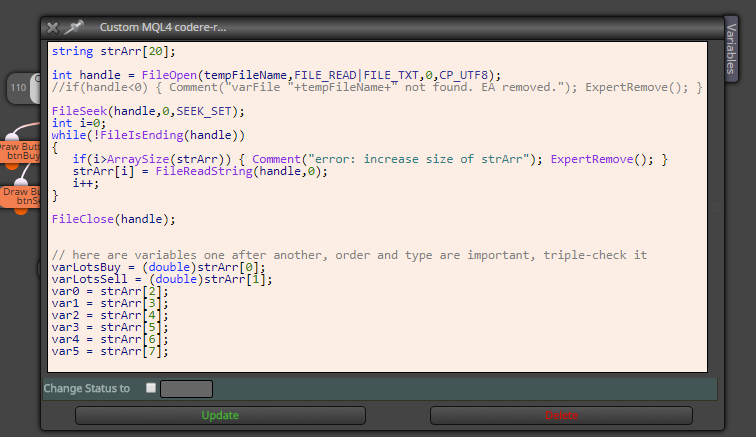Image resolution: width=756 pixels, height=437 pixels.
Task: Close the Custom MQL4 code dialog
Action: pos(53,28)
